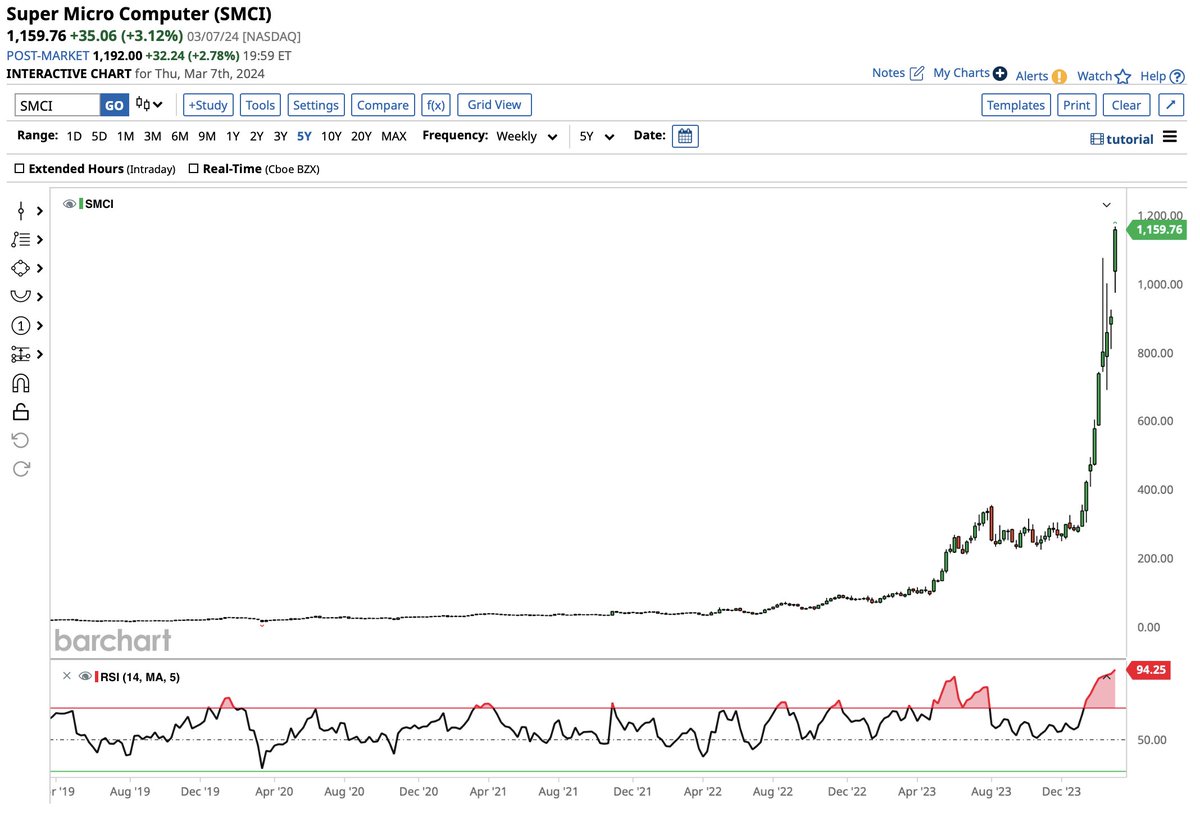Click the Compare button

pos(383,105)
